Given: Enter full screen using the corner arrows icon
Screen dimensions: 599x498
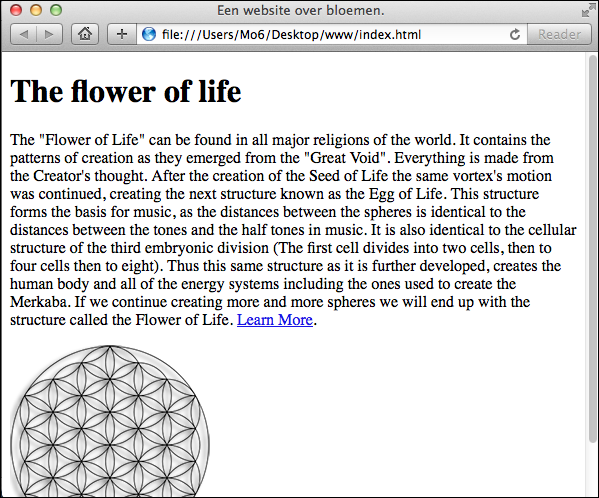Looking at the screenshot, I should coord(587,11).
